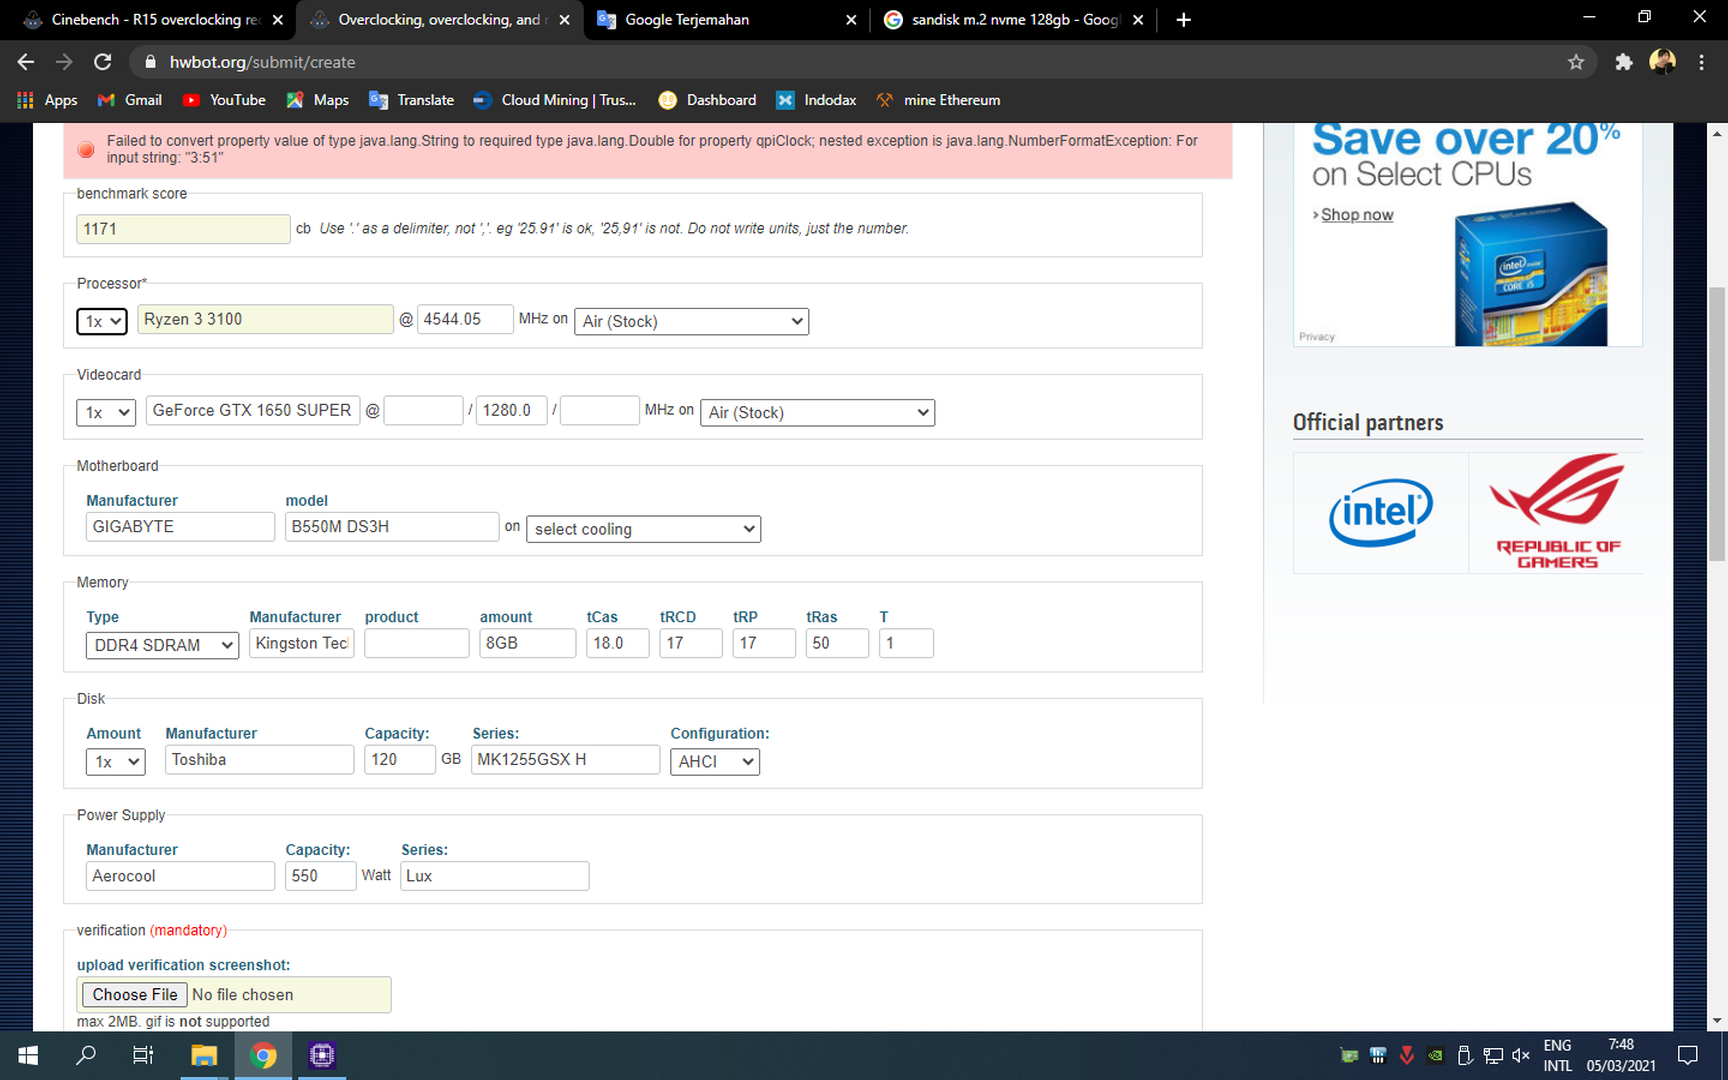Open Windows taskbar search
The image size is (1728, 1080).
86,1055
